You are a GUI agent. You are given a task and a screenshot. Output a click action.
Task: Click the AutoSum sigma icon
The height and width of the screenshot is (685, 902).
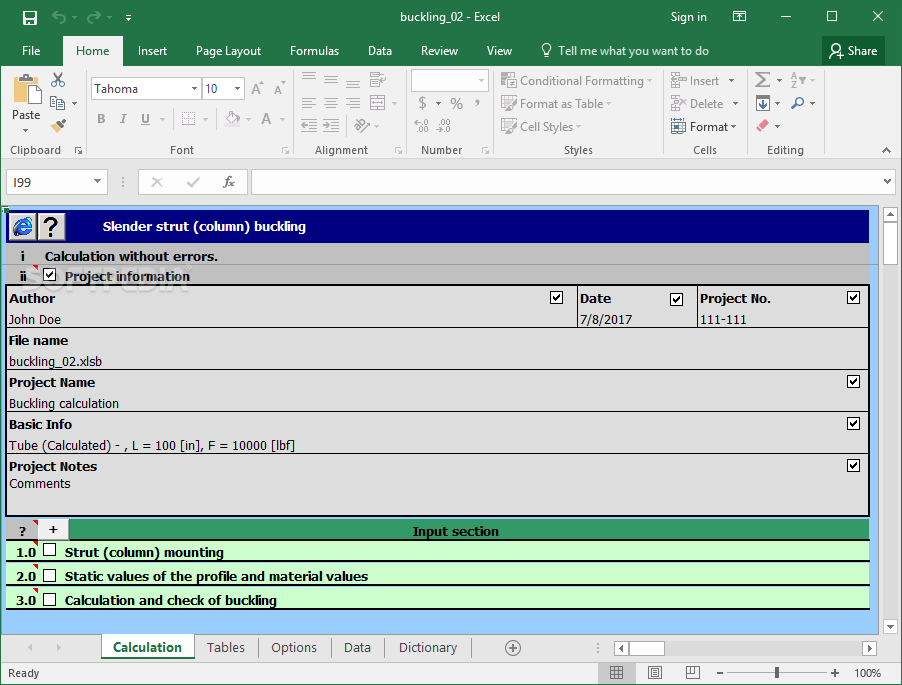pyautogui.click(x=762, y=80)
